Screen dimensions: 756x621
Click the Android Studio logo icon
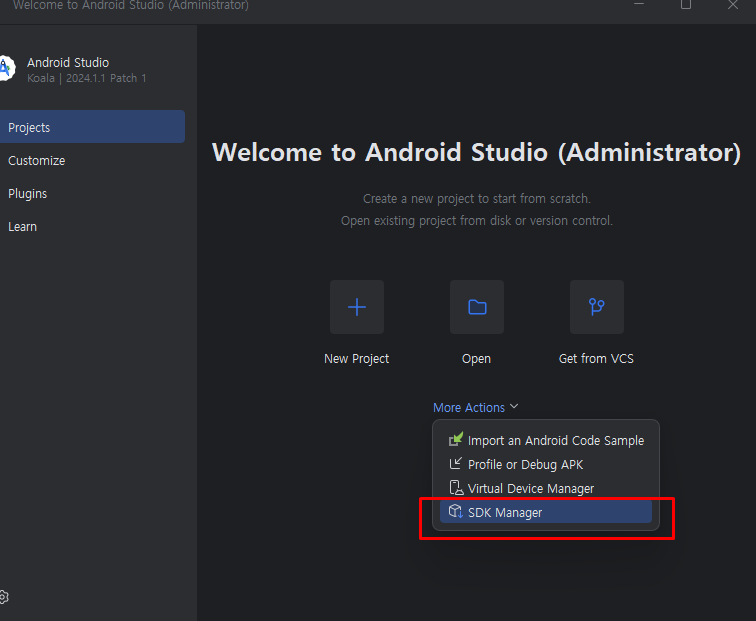7,68
